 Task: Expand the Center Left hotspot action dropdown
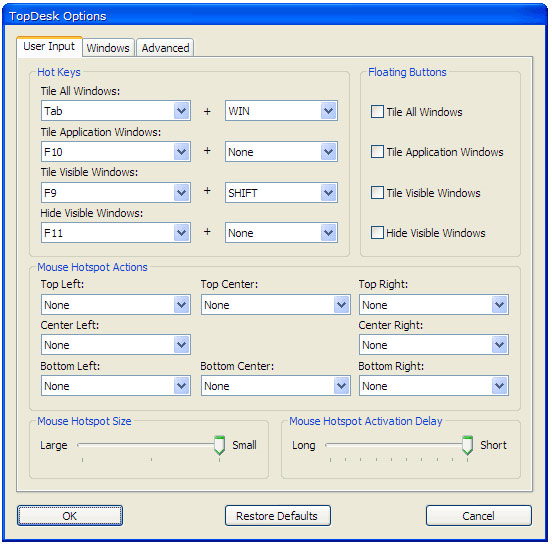tap(116, 345)
